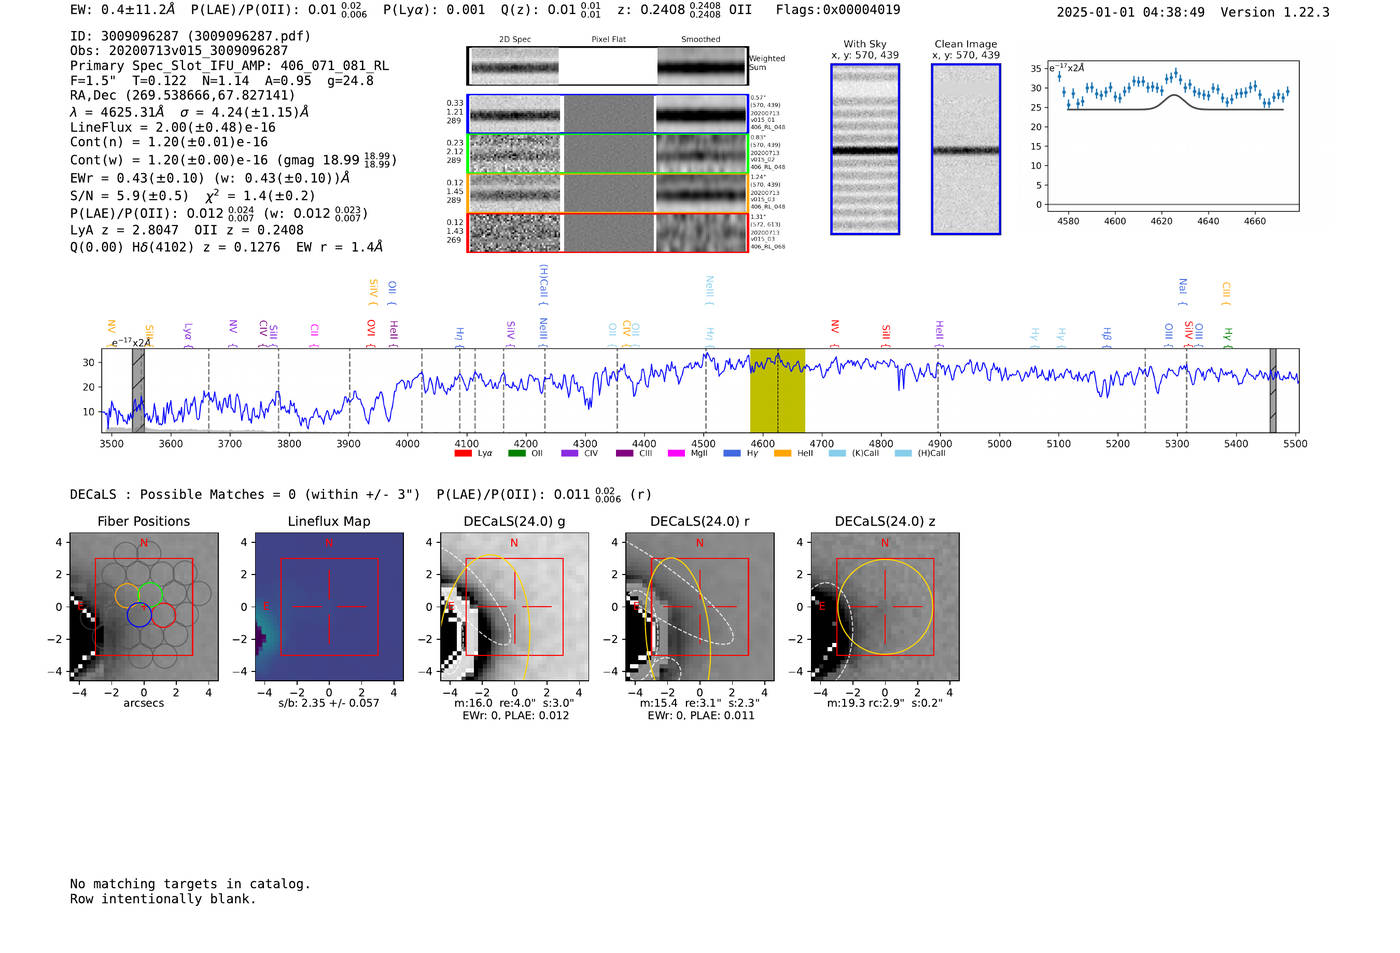This screenshot has width=1400, height=953.
Task: Click the magenta MgII legend swatch
Action: pyautogui.click(x=676, y=454)
